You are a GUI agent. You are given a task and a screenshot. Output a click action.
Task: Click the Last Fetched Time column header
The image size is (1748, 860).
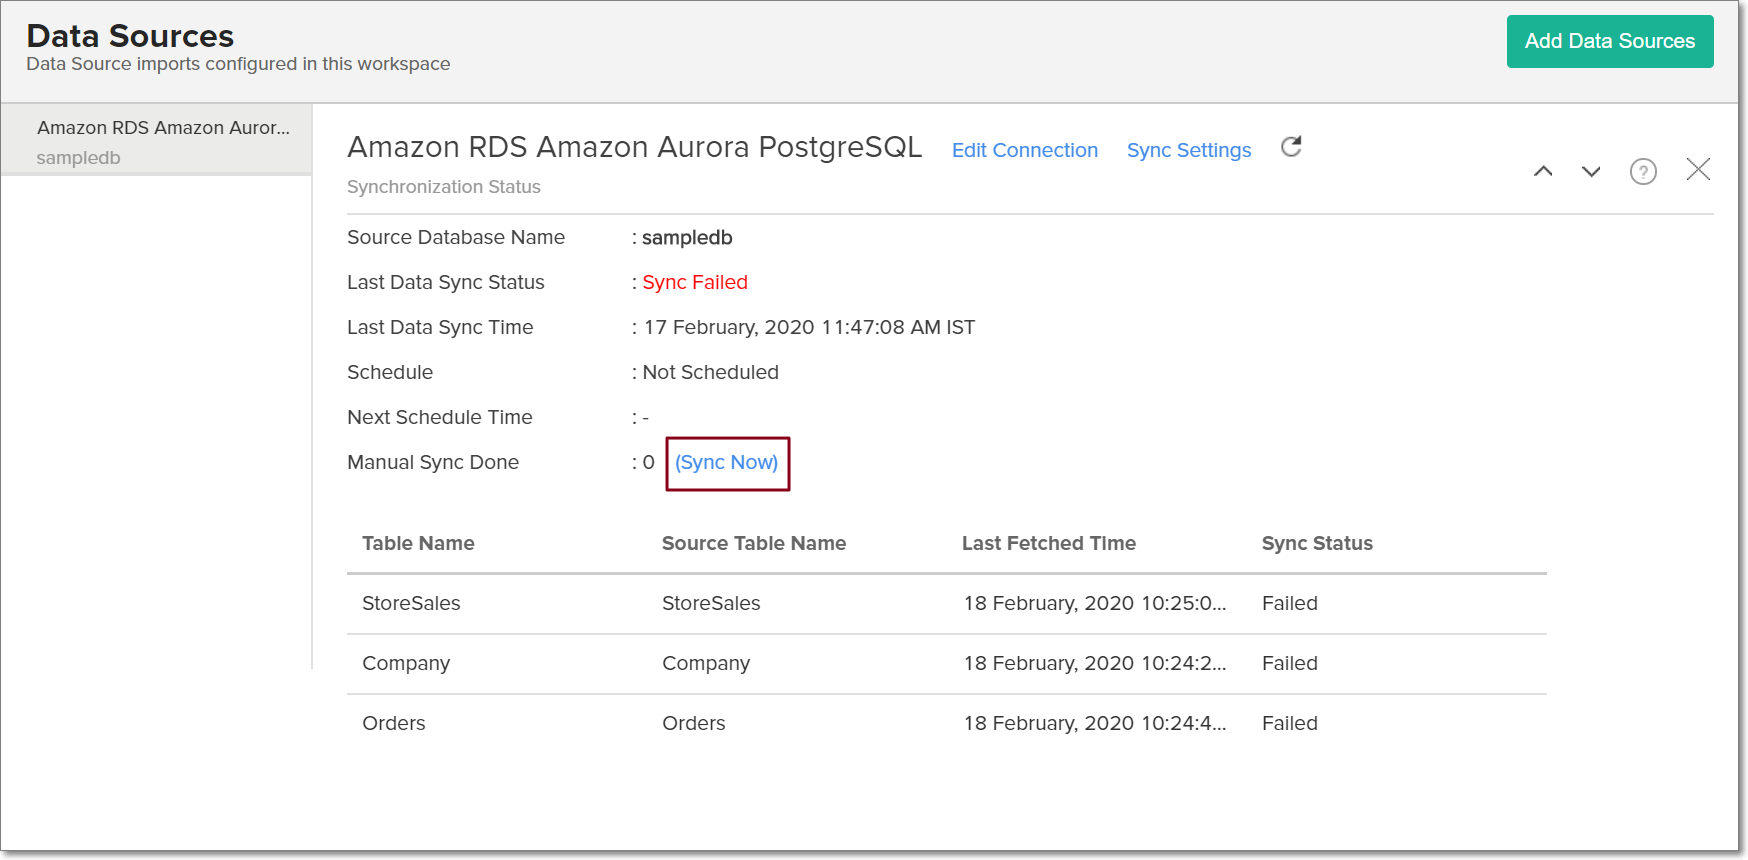click(x=1048, y=543)
